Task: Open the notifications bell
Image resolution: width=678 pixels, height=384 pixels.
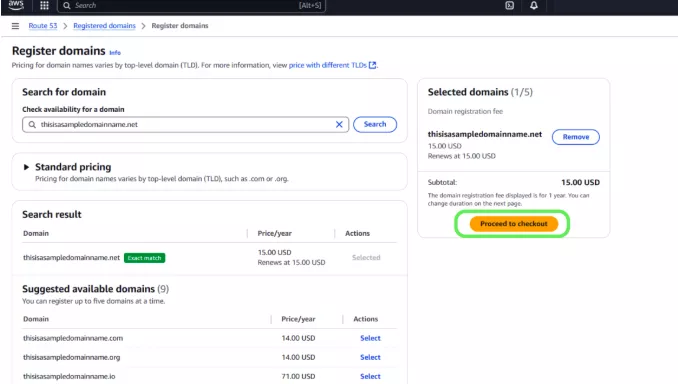Action: 534,6
